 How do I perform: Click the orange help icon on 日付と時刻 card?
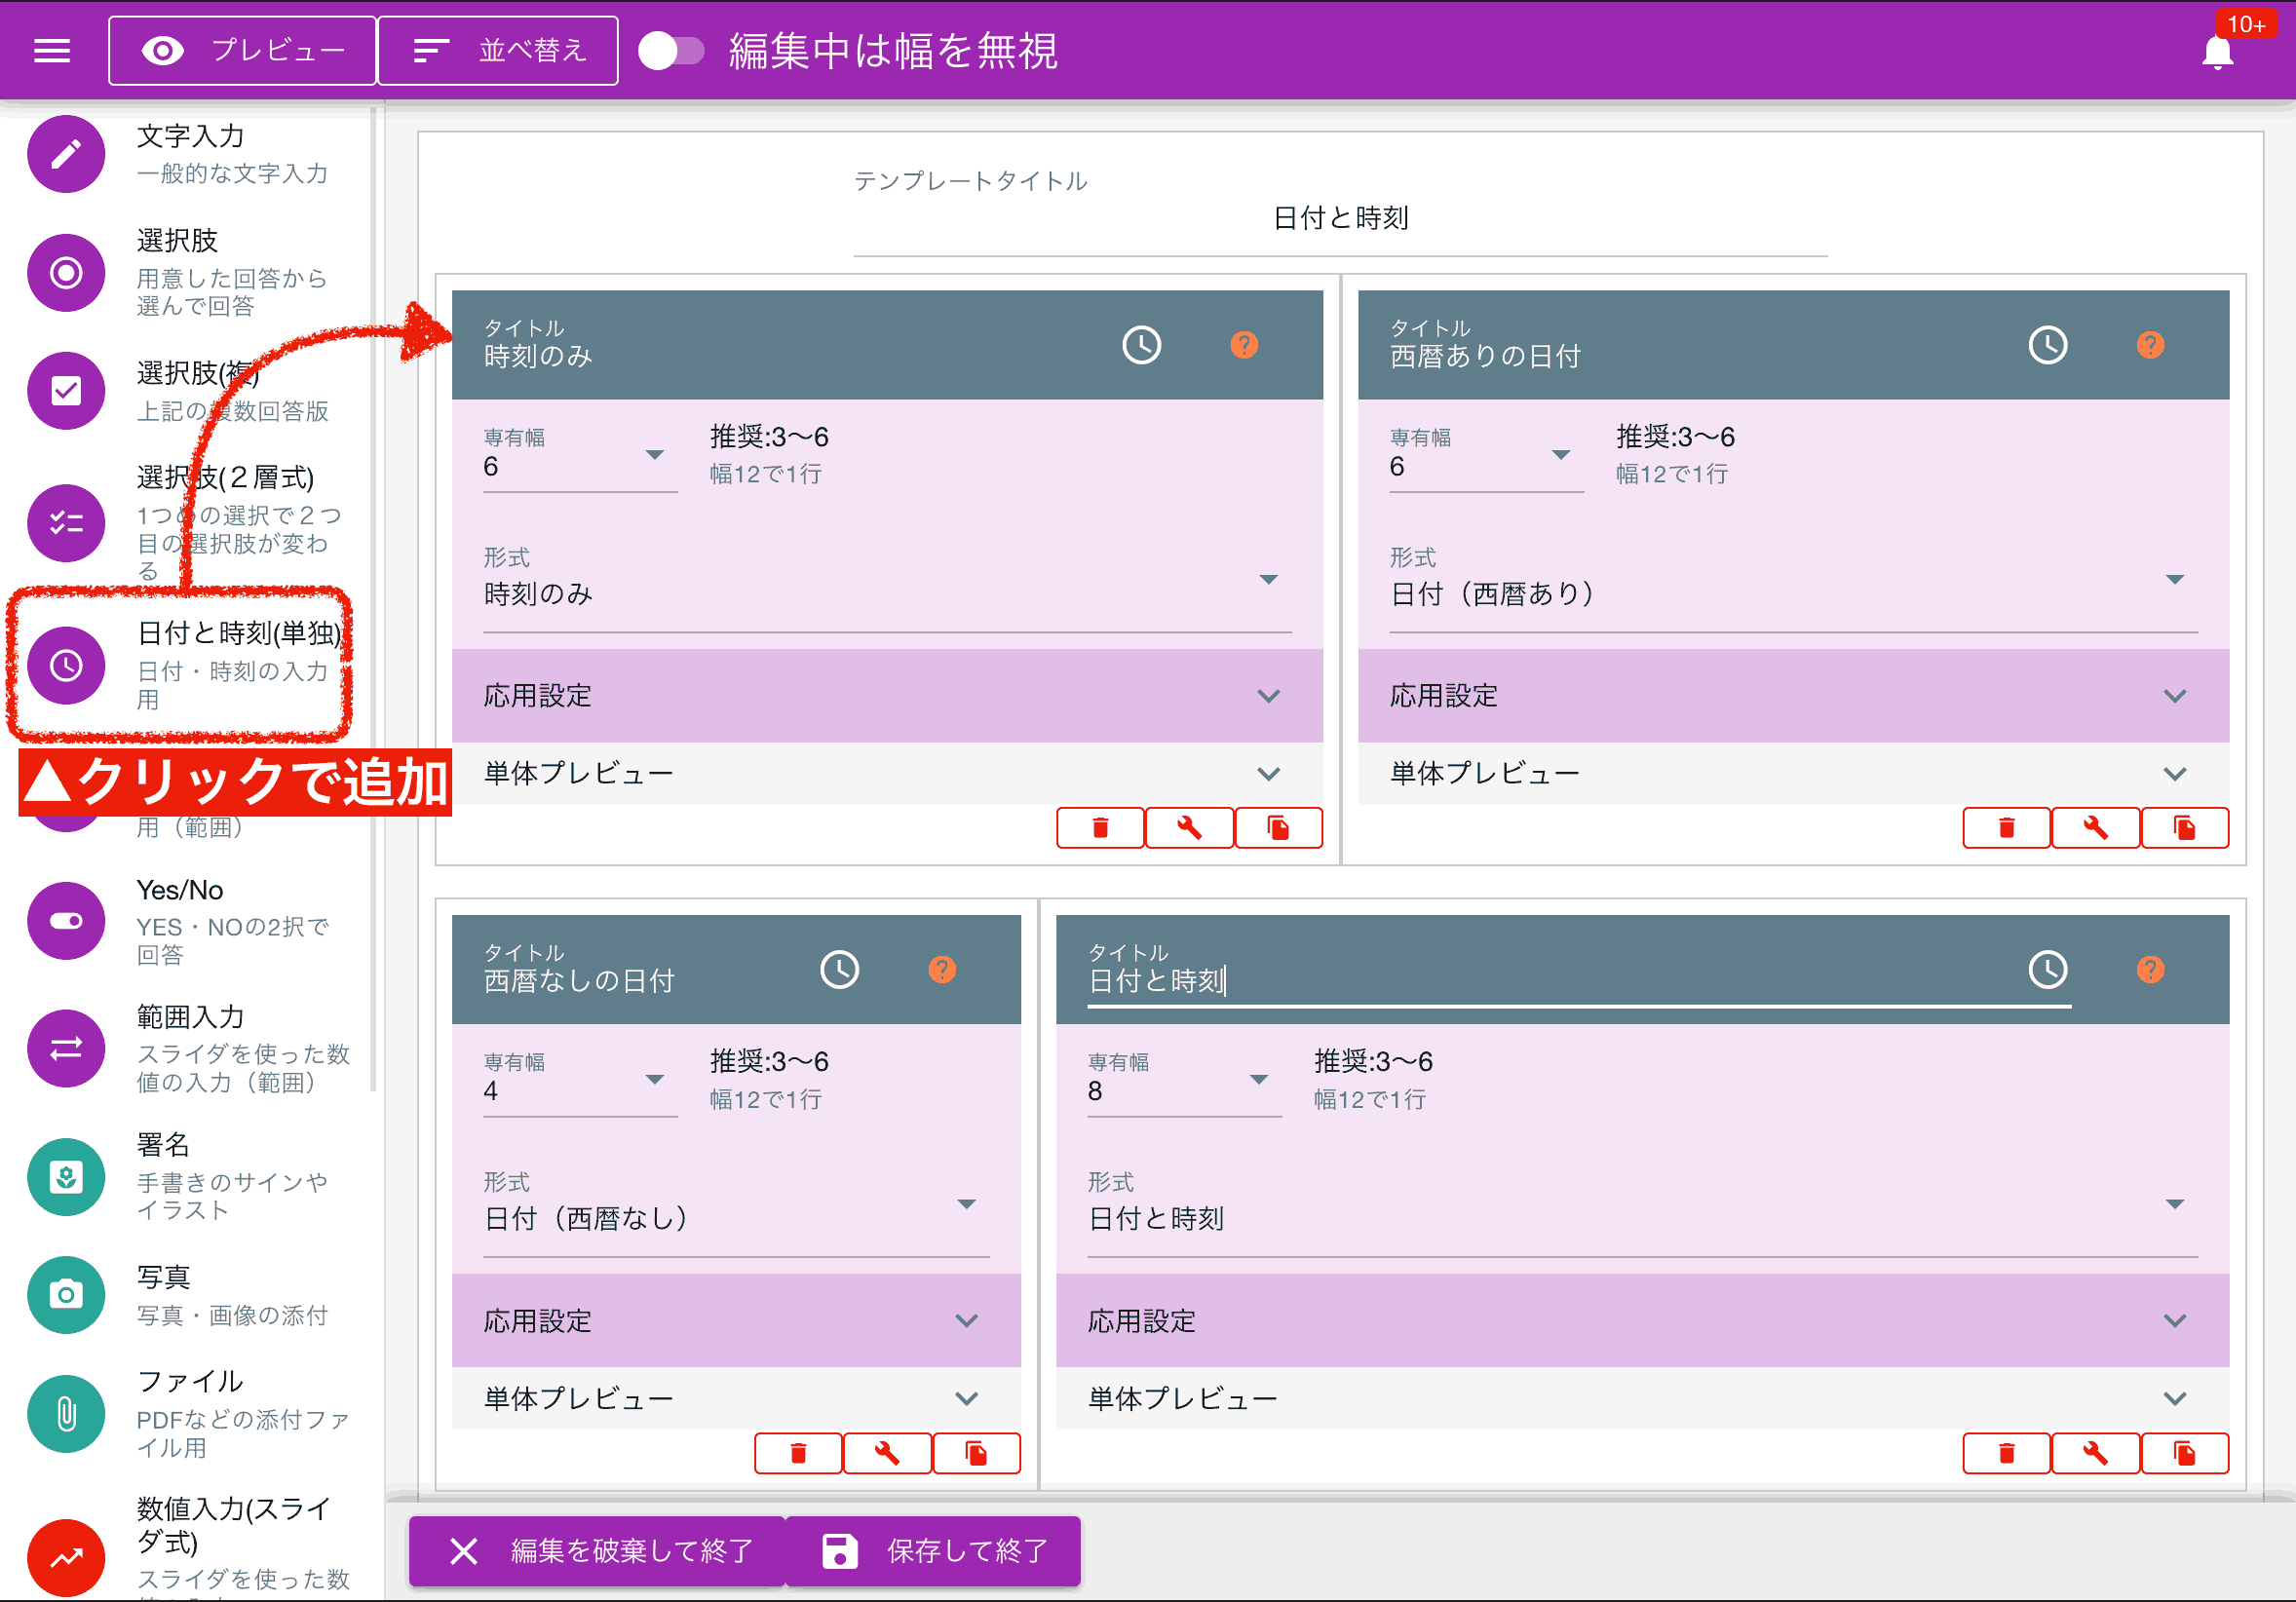(2151, 969)
